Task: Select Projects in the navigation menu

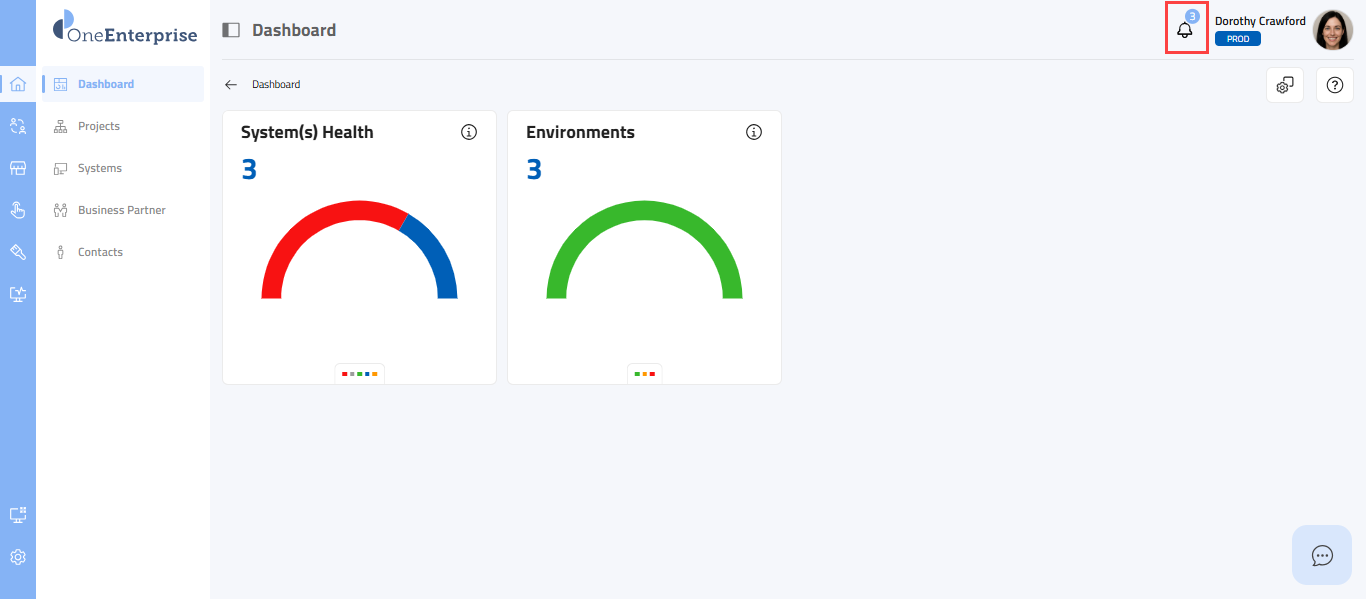Action: pos(99,126)
